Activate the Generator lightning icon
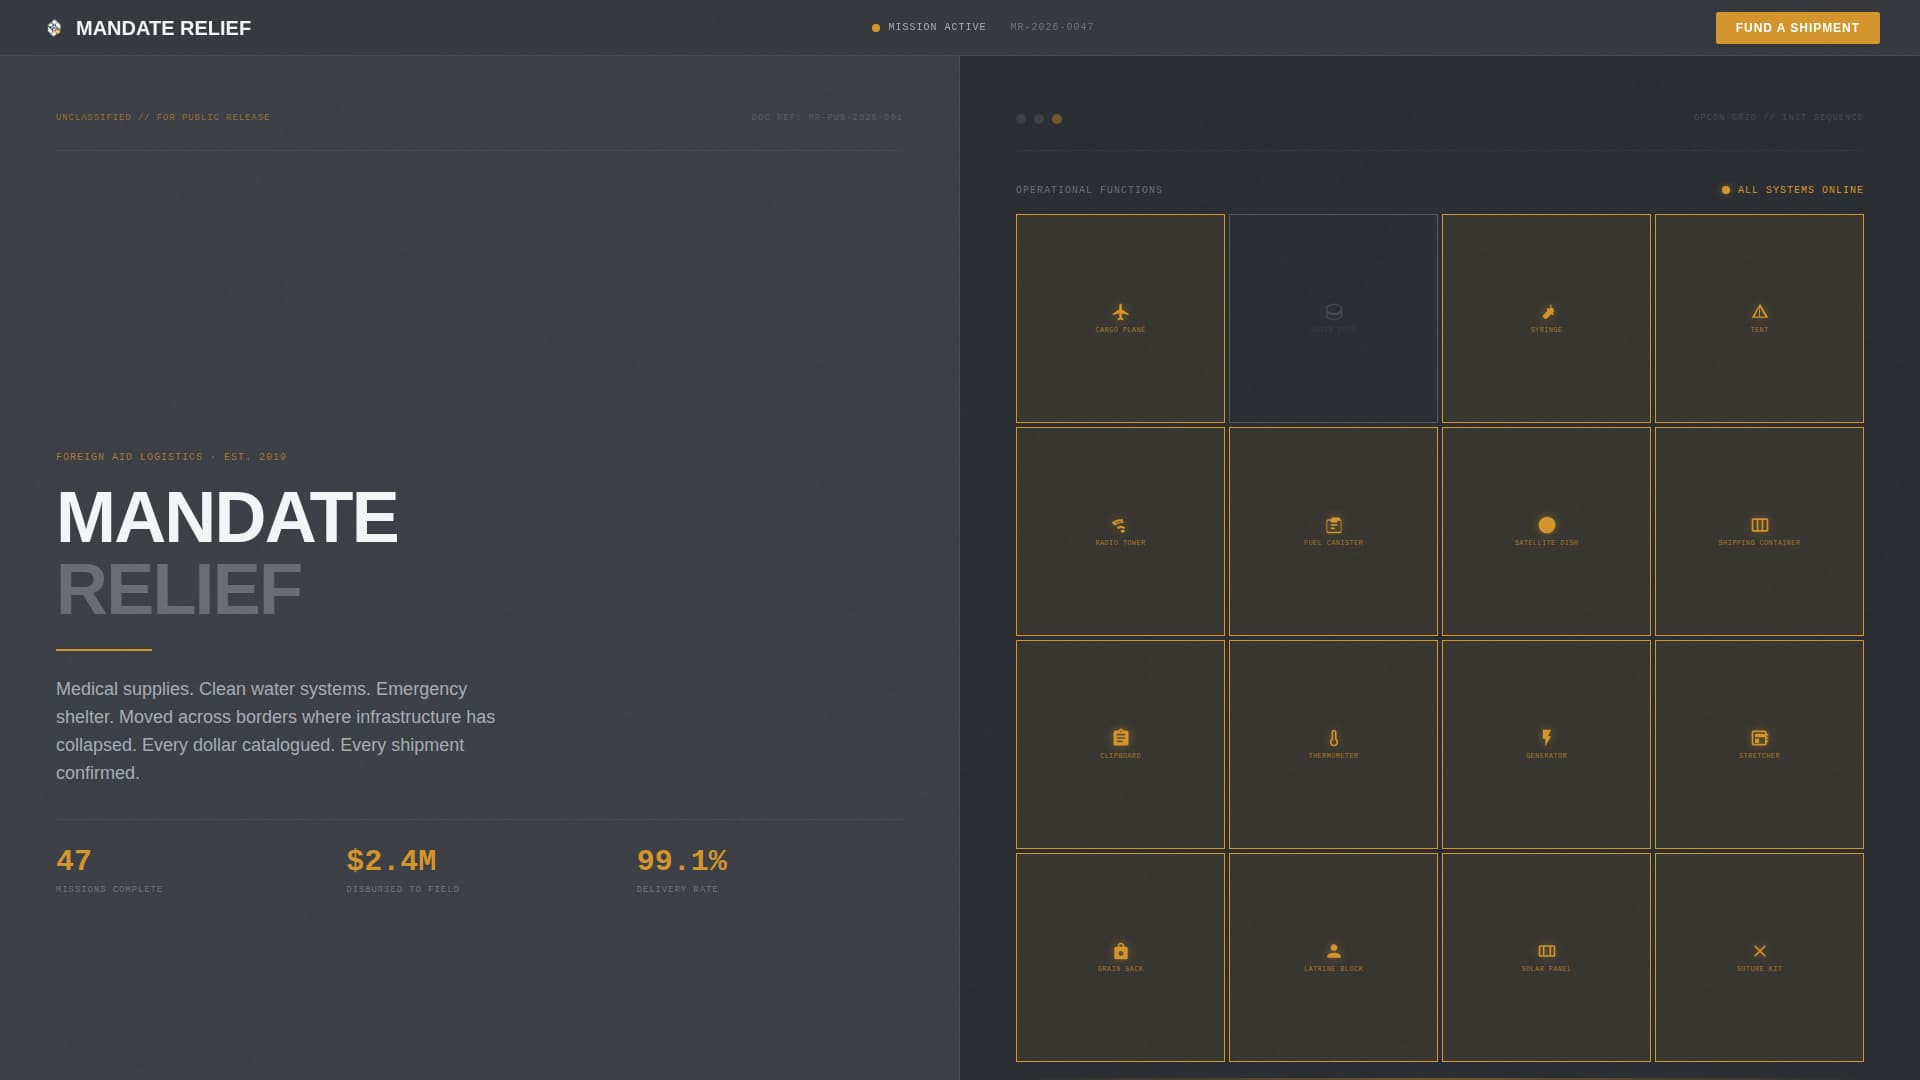Image resolution: width=1920 pixels, height=1080 pixels. [x=1546, y=738]
